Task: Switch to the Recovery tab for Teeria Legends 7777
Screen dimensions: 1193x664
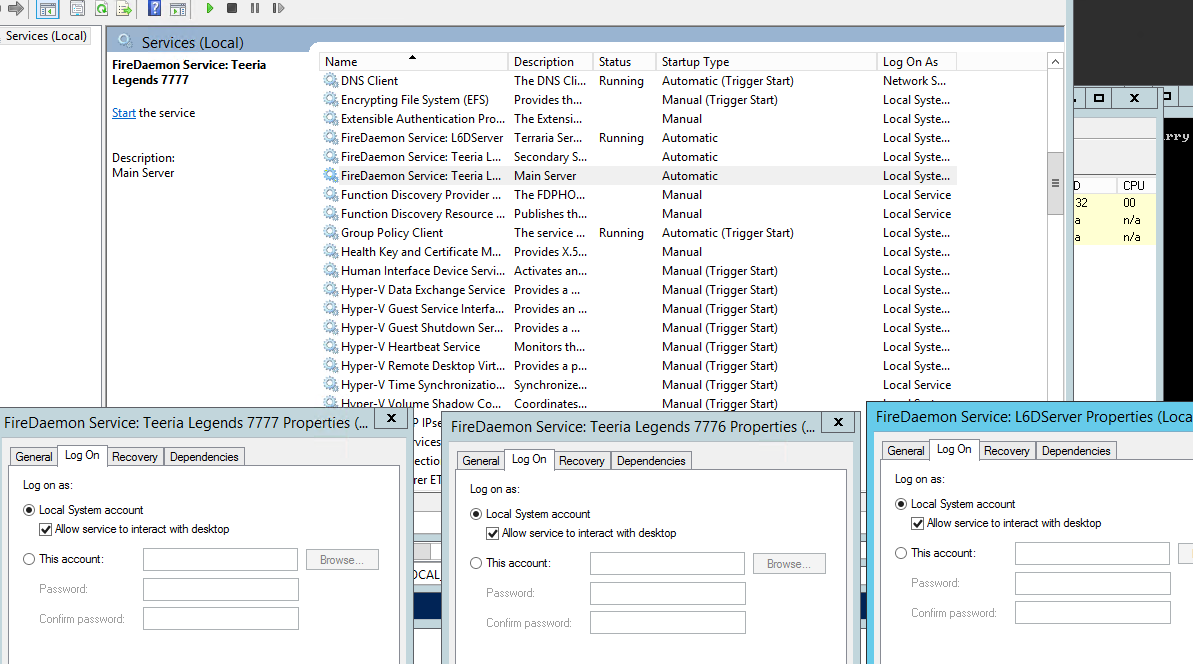Action: click(x=134, y=456)
